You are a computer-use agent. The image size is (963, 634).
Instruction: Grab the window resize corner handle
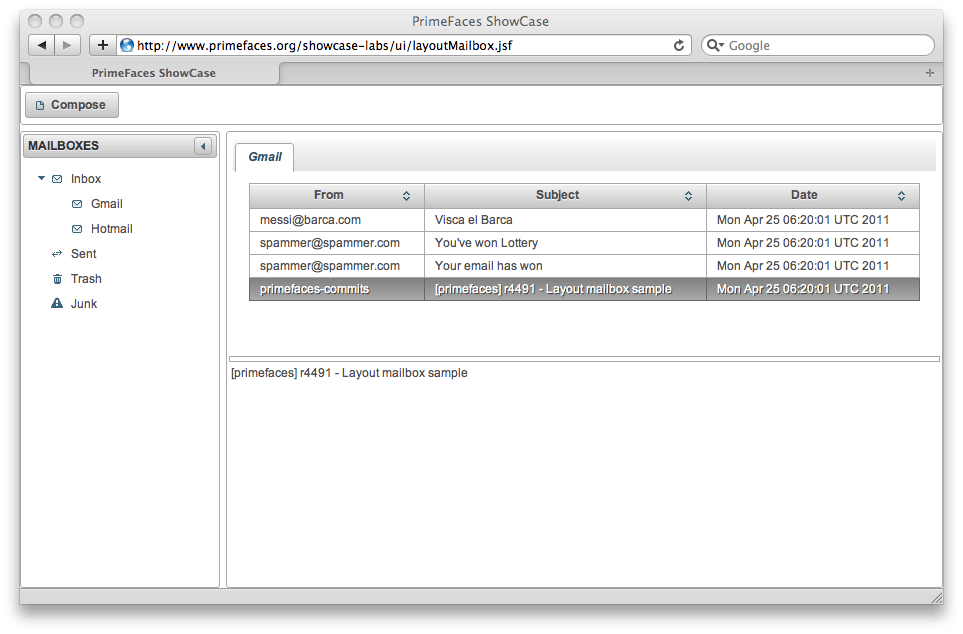tap(937, 597)
